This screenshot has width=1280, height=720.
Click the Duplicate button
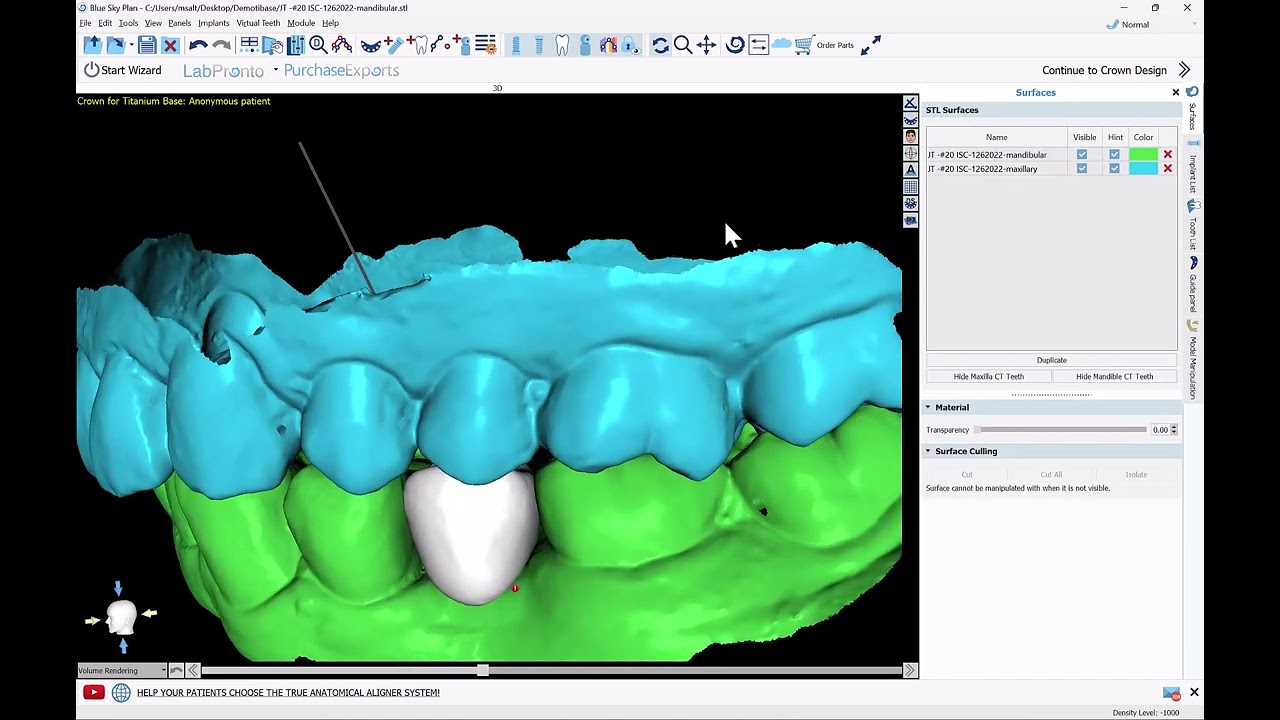click(x=1052, y=360)
